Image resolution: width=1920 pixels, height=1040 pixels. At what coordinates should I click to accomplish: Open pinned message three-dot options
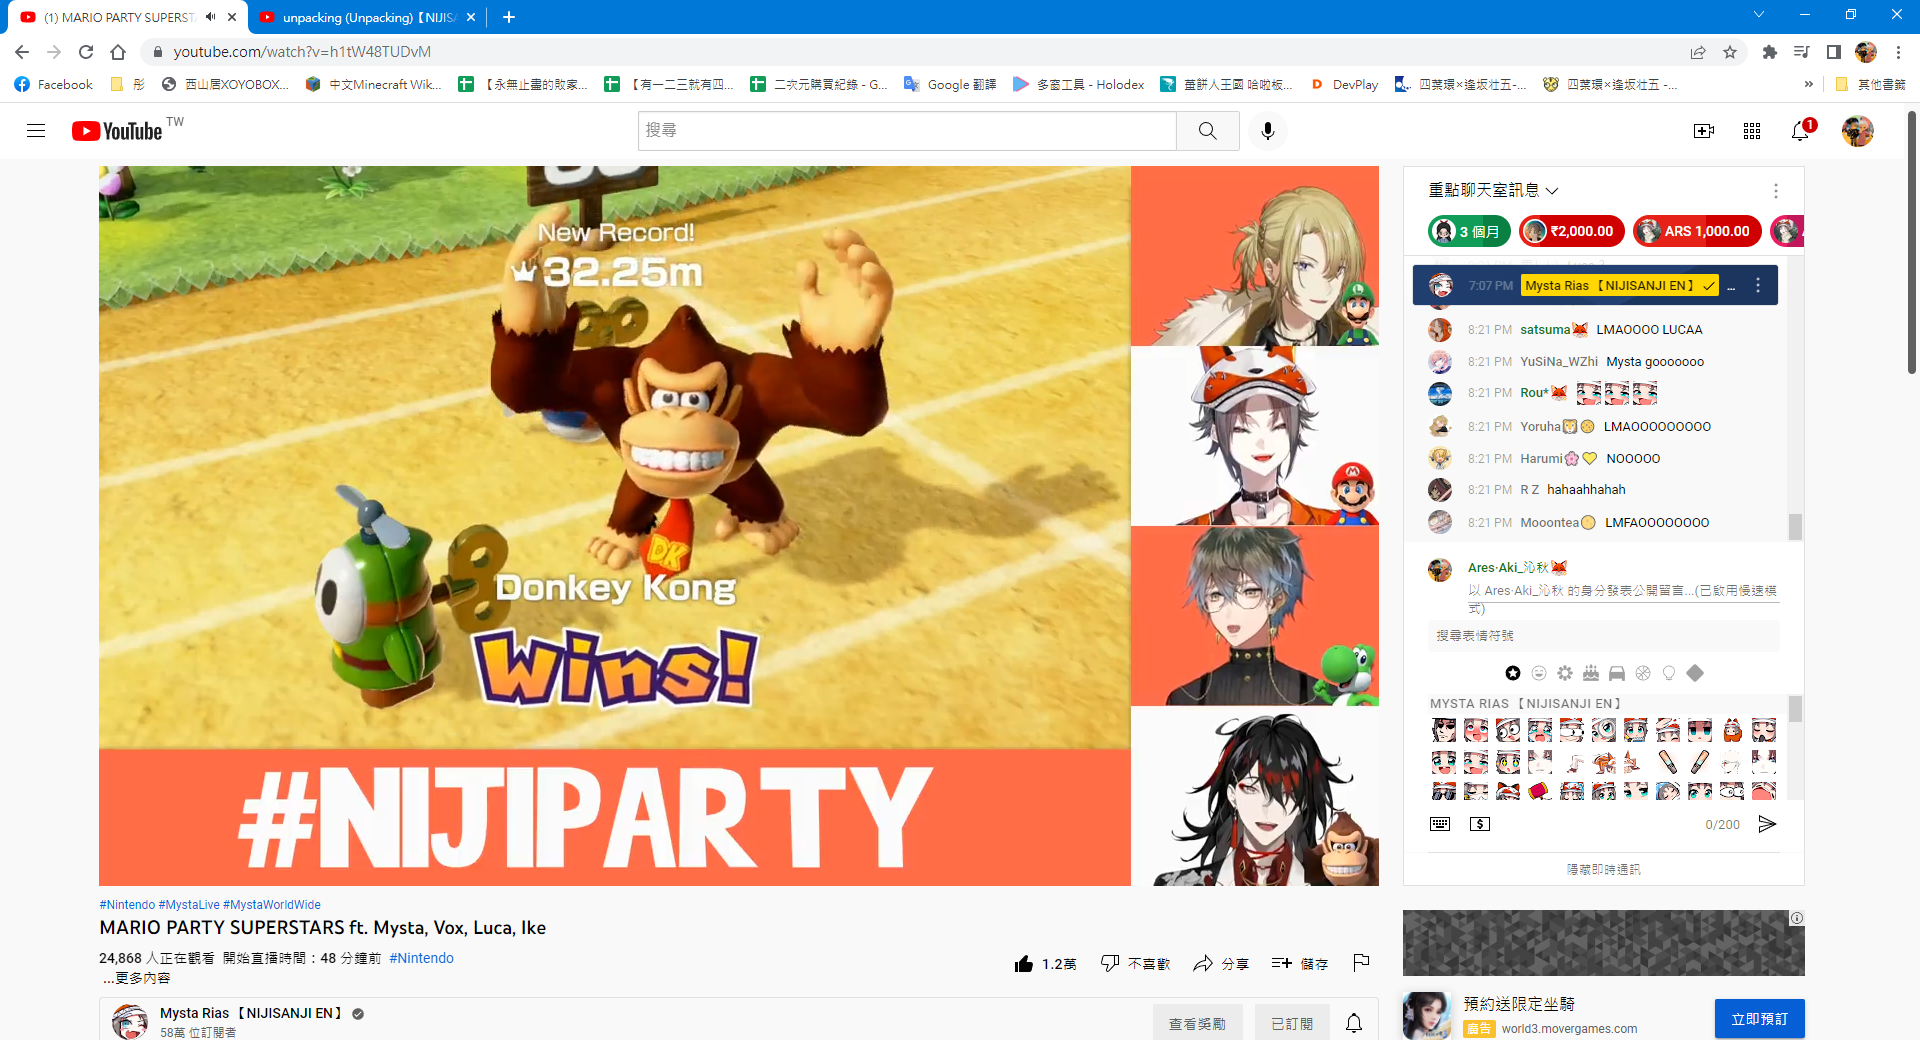tap(1758, 285)
